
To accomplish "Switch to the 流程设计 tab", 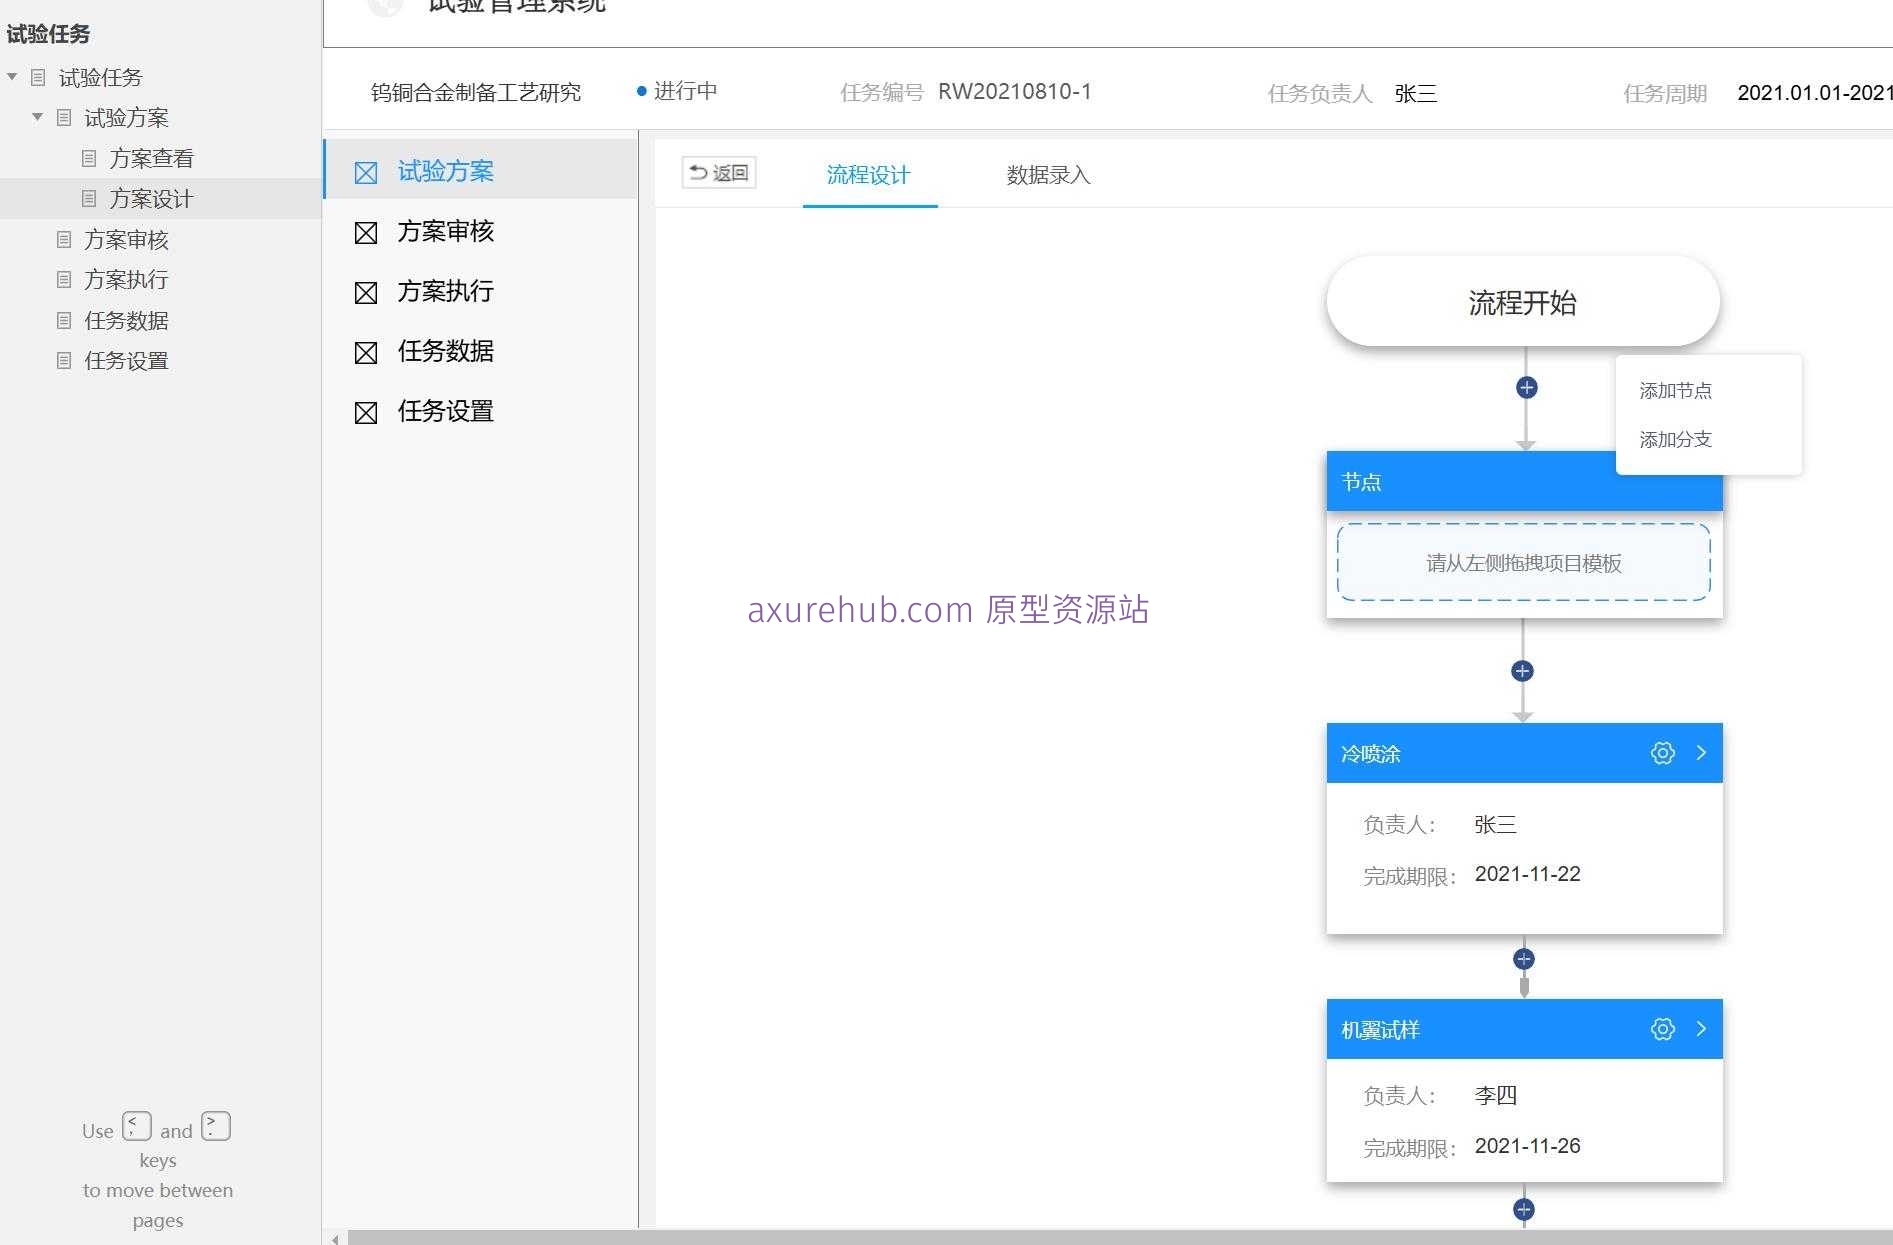I will (869, 175).
